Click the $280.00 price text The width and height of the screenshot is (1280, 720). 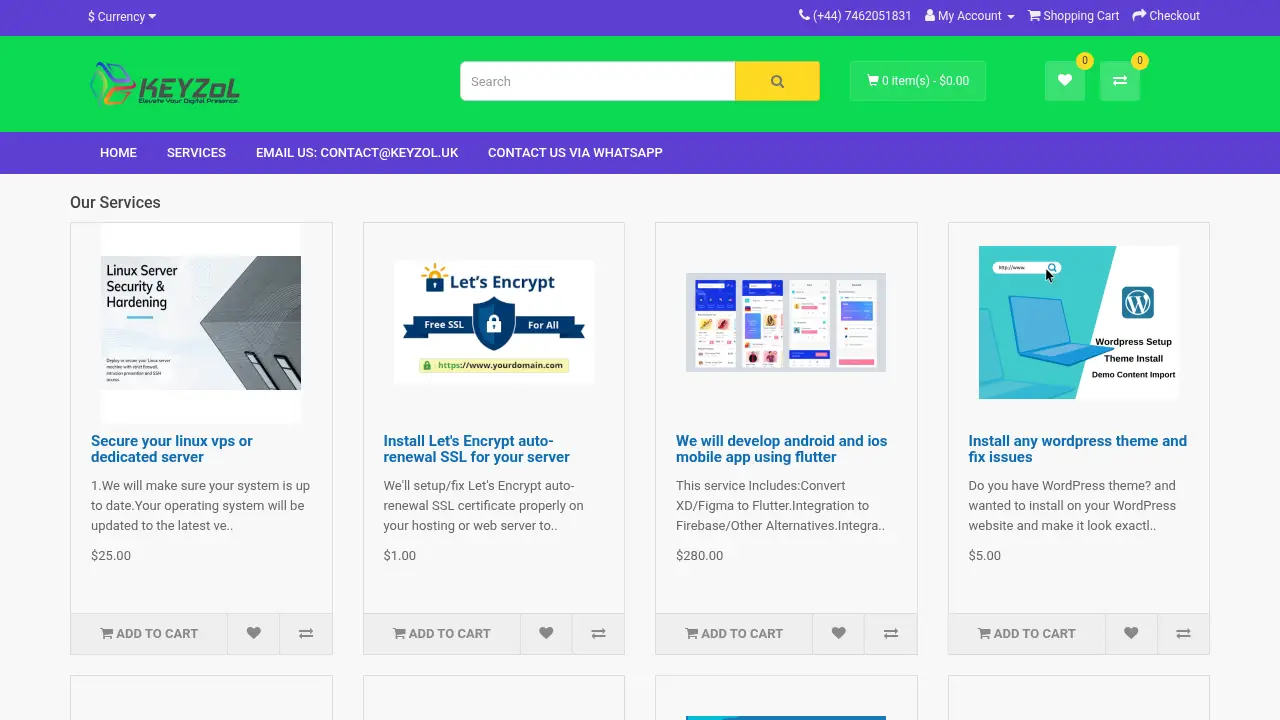click(x=699, y=556)
